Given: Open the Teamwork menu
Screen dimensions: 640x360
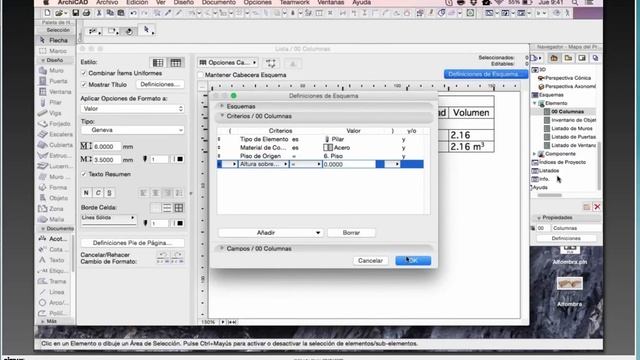Looking at the screenshot, I should 294,2.
